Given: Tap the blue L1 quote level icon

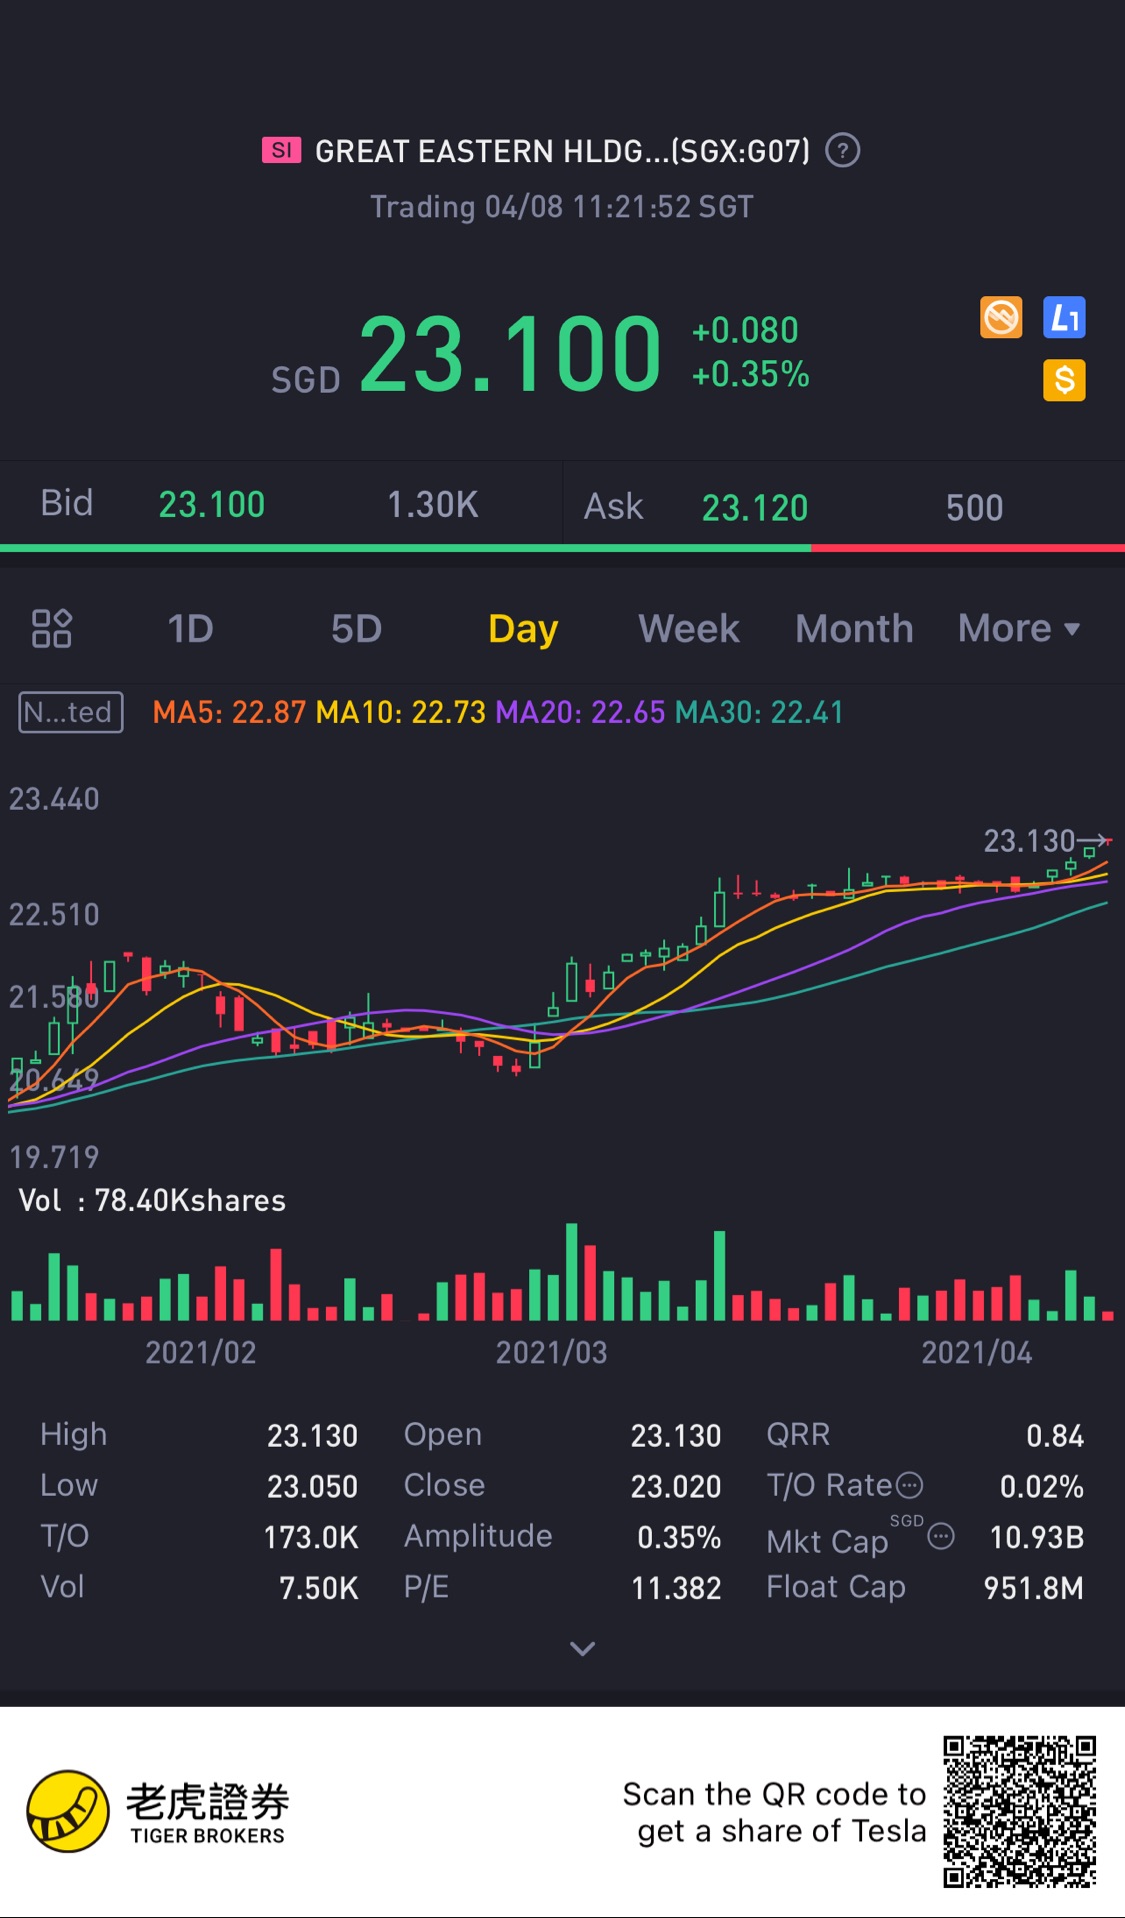Looking at the screenshot, I should pyautogui.click(x=1064, y=318).
